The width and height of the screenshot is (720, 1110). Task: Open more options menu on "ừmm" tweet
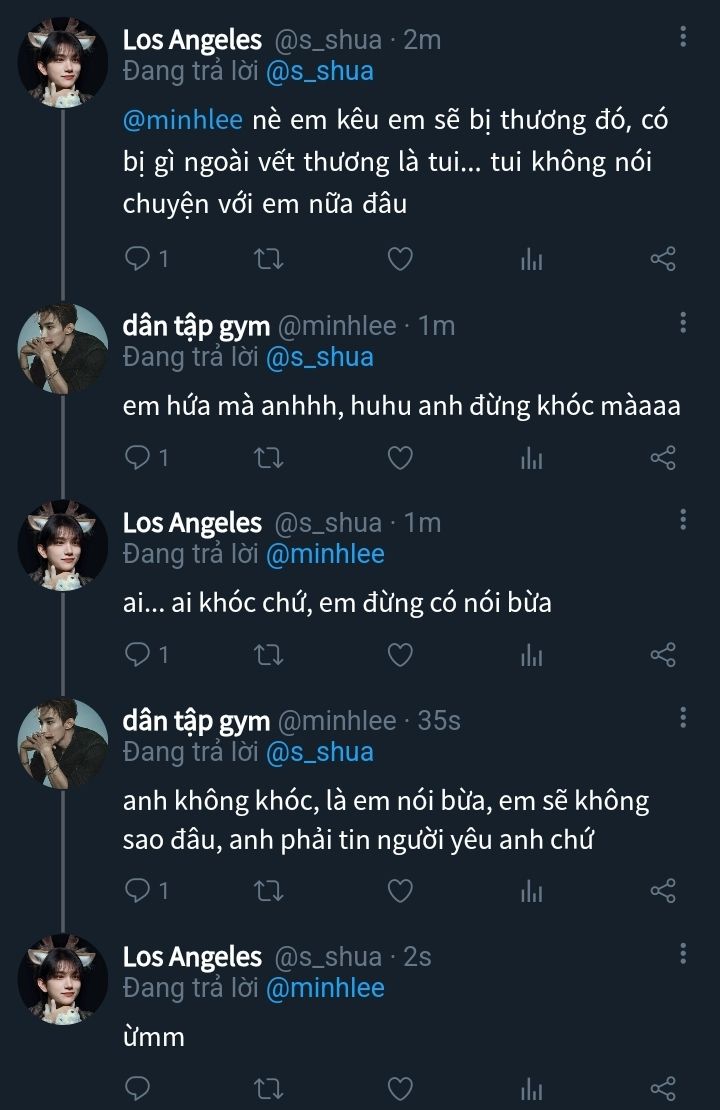tap(683, 953)
